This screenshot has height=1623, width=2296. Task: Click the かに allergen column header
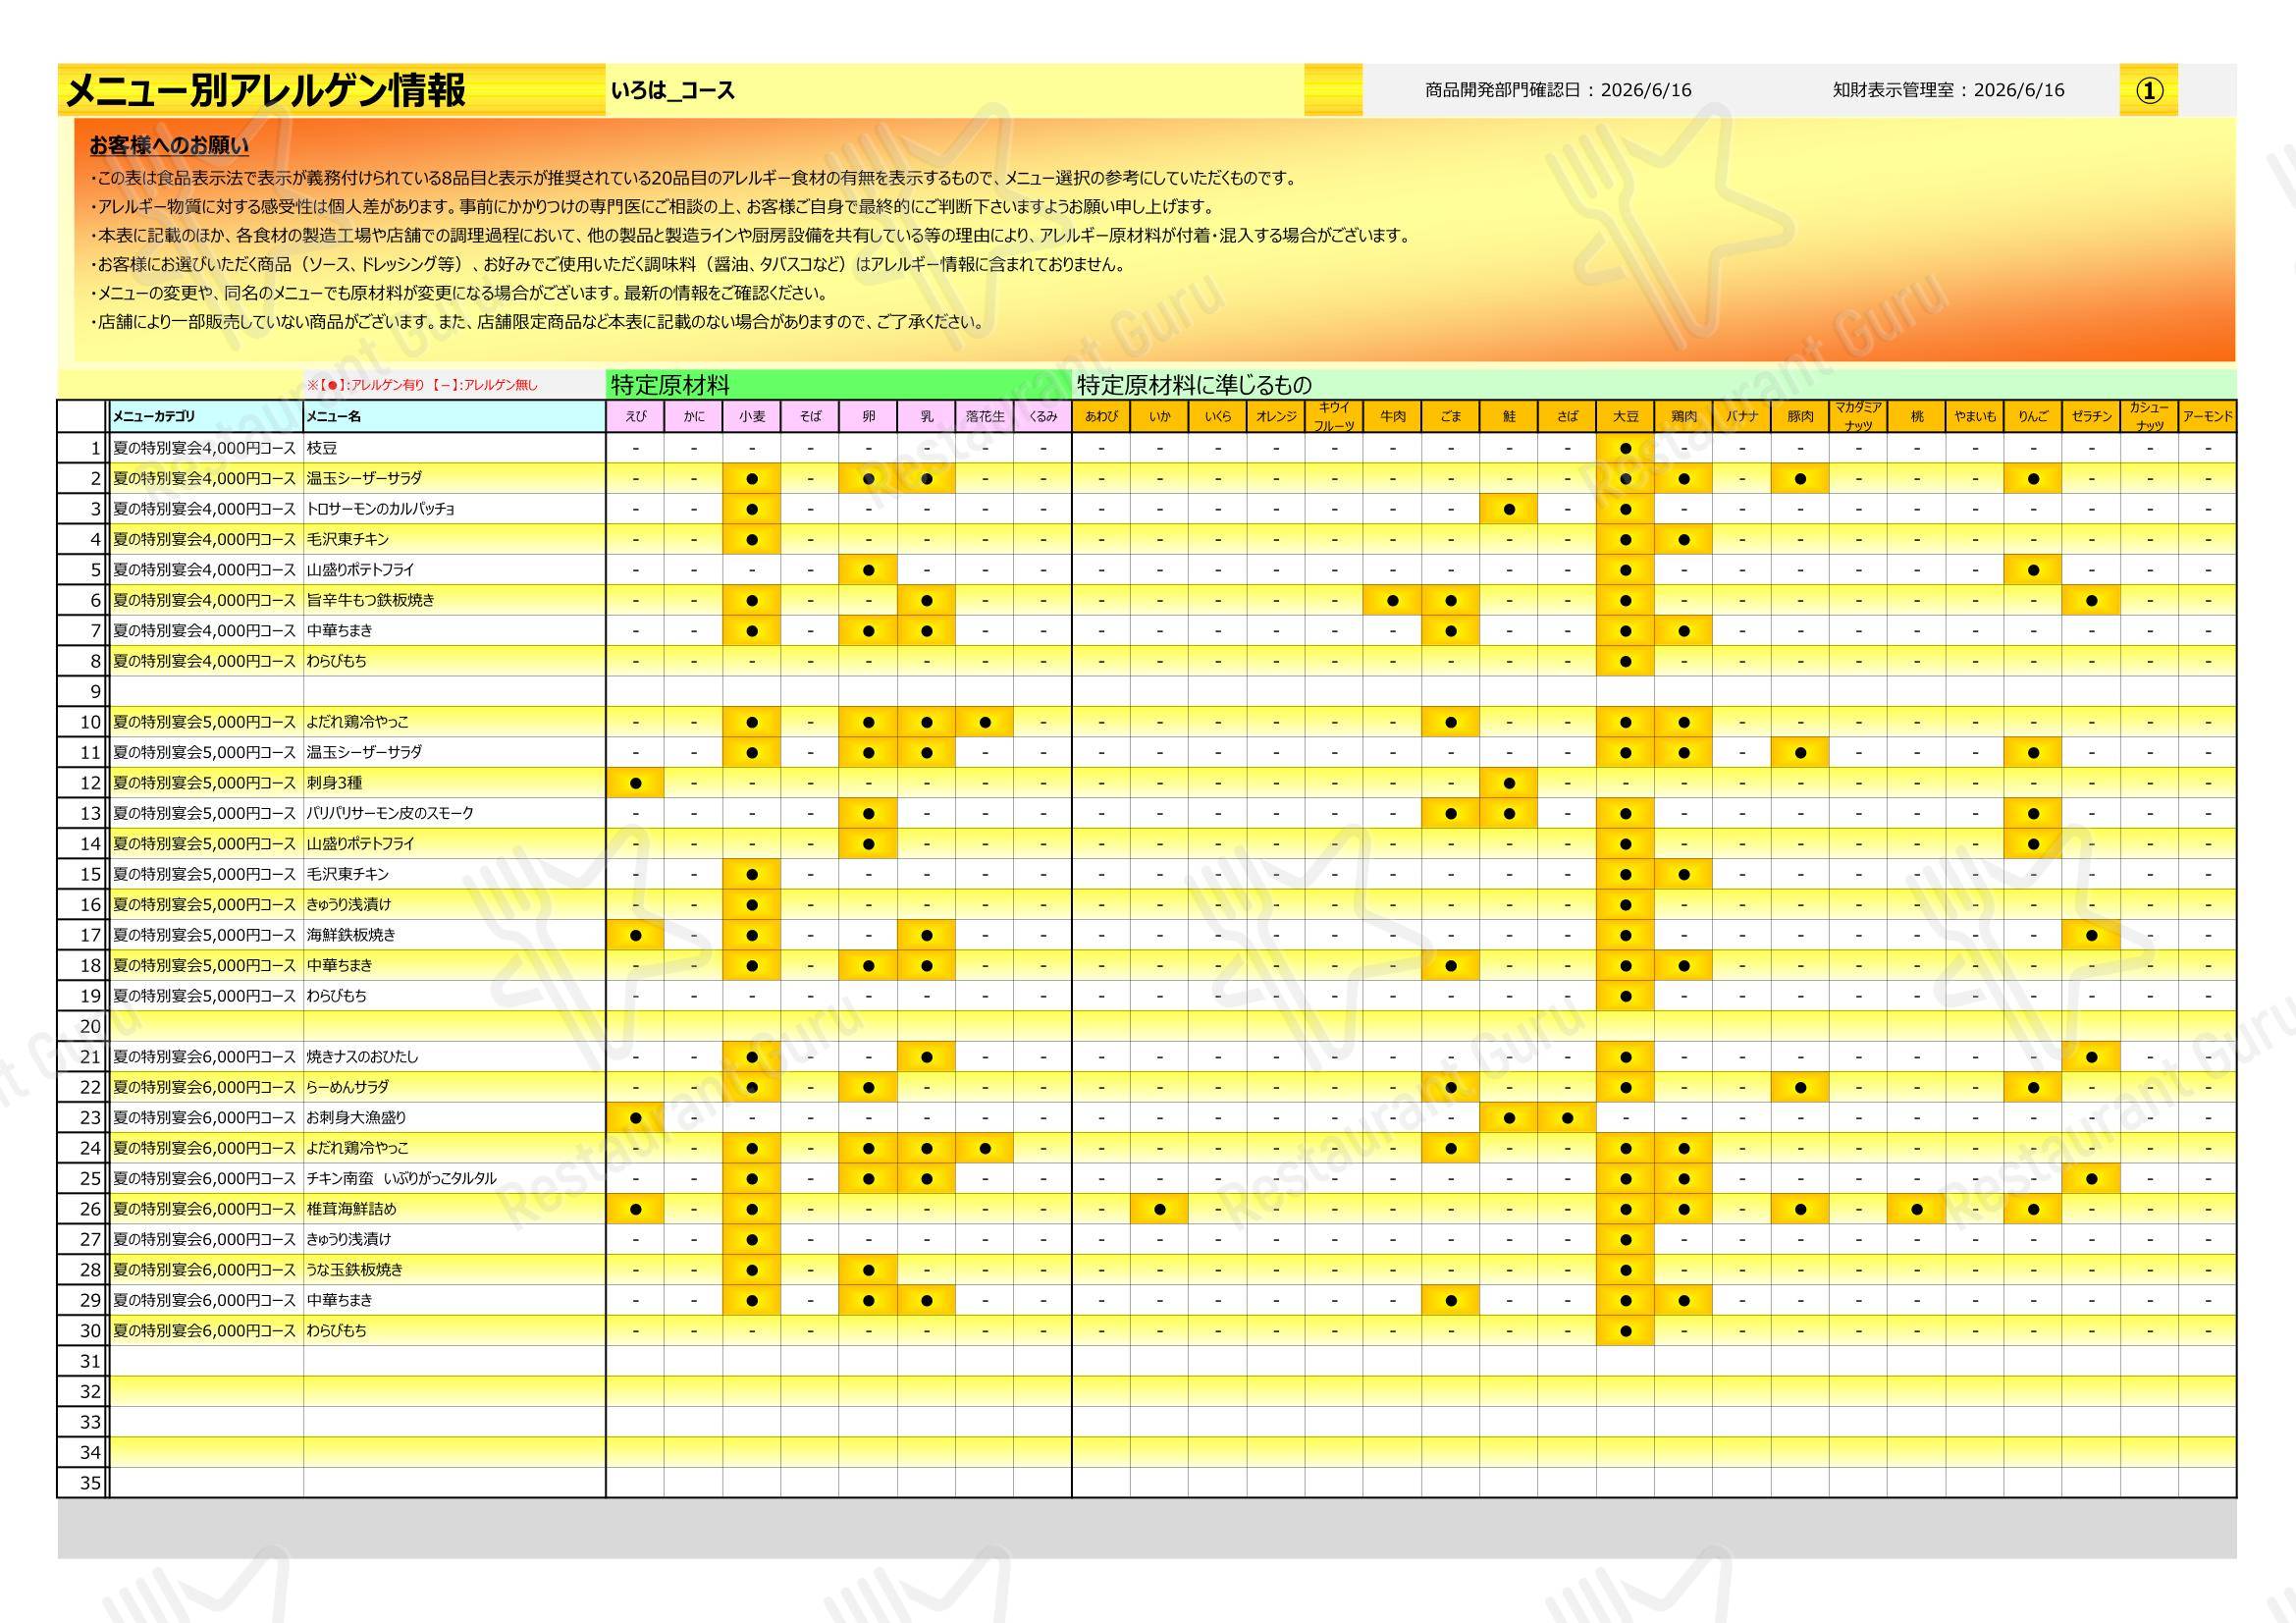point(694,416)
